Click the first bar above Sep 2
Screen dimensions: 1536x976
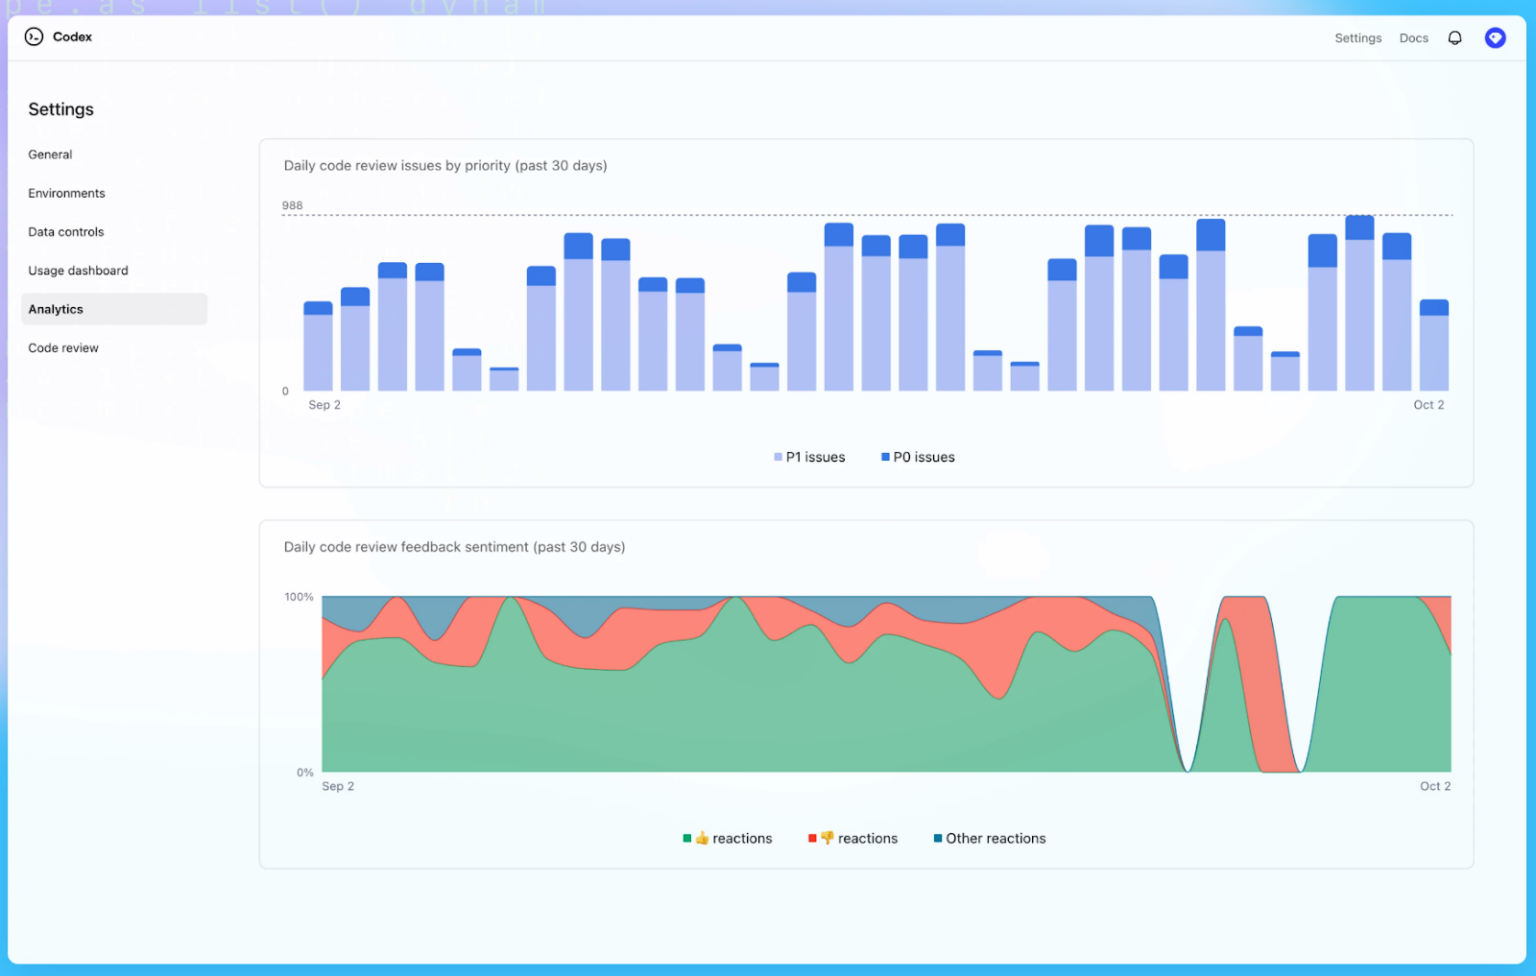point(318,347)
